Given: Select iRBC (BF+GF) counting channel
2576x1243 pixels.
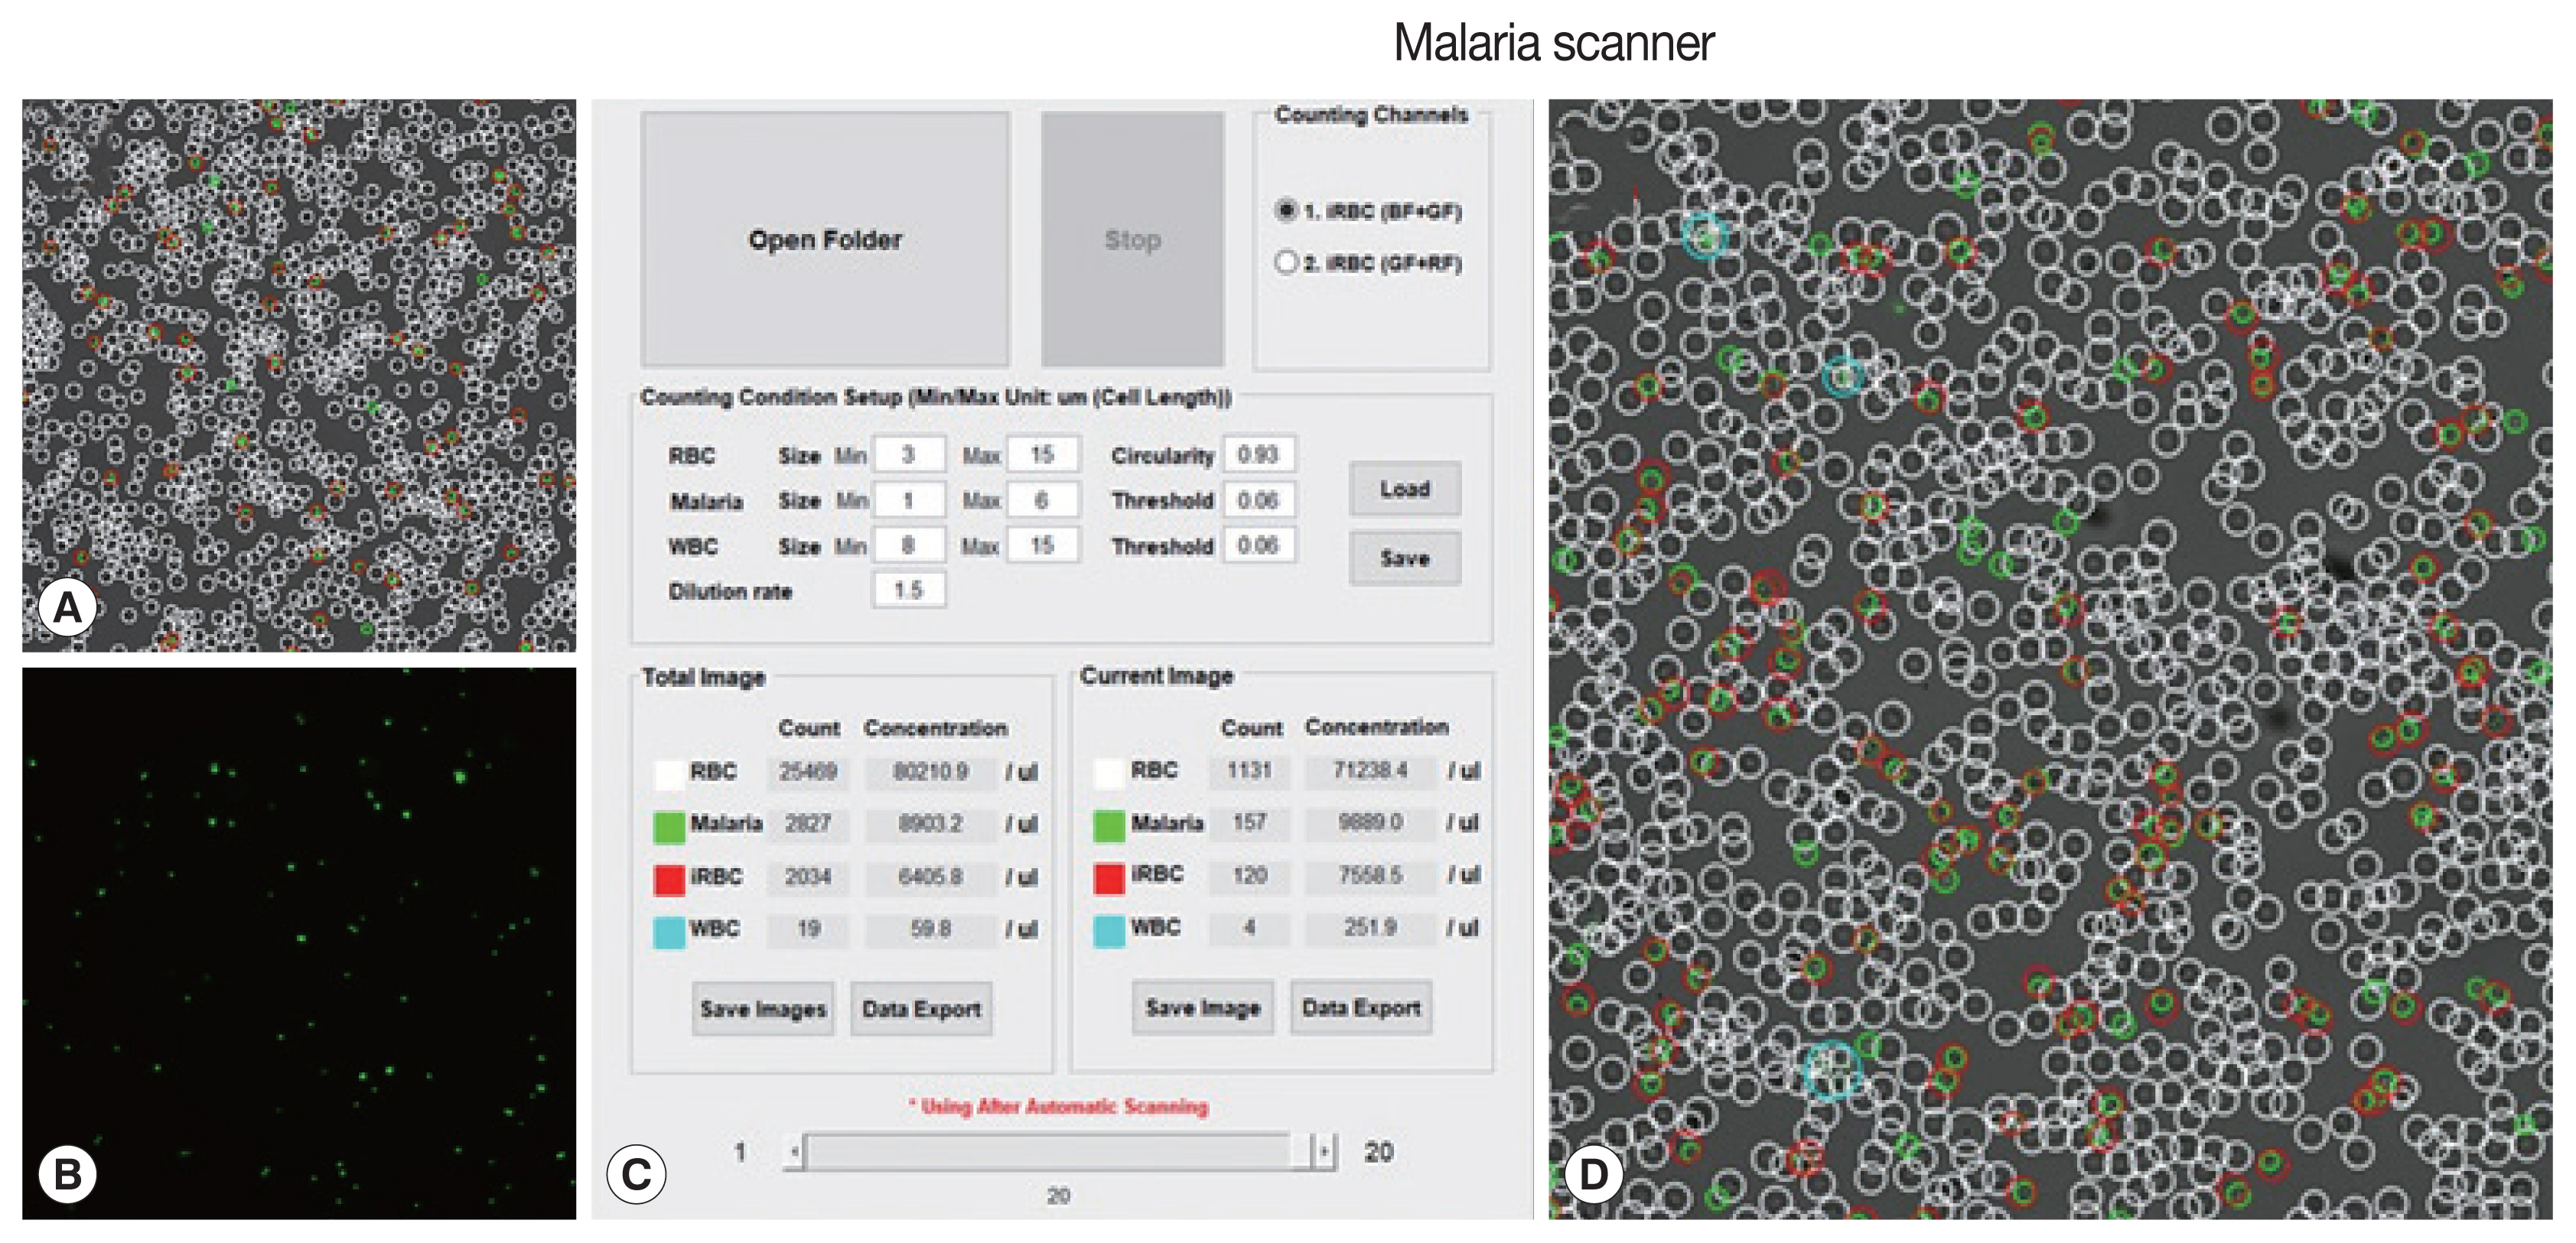Looking at the screenshot, I should click(1286, 211).
